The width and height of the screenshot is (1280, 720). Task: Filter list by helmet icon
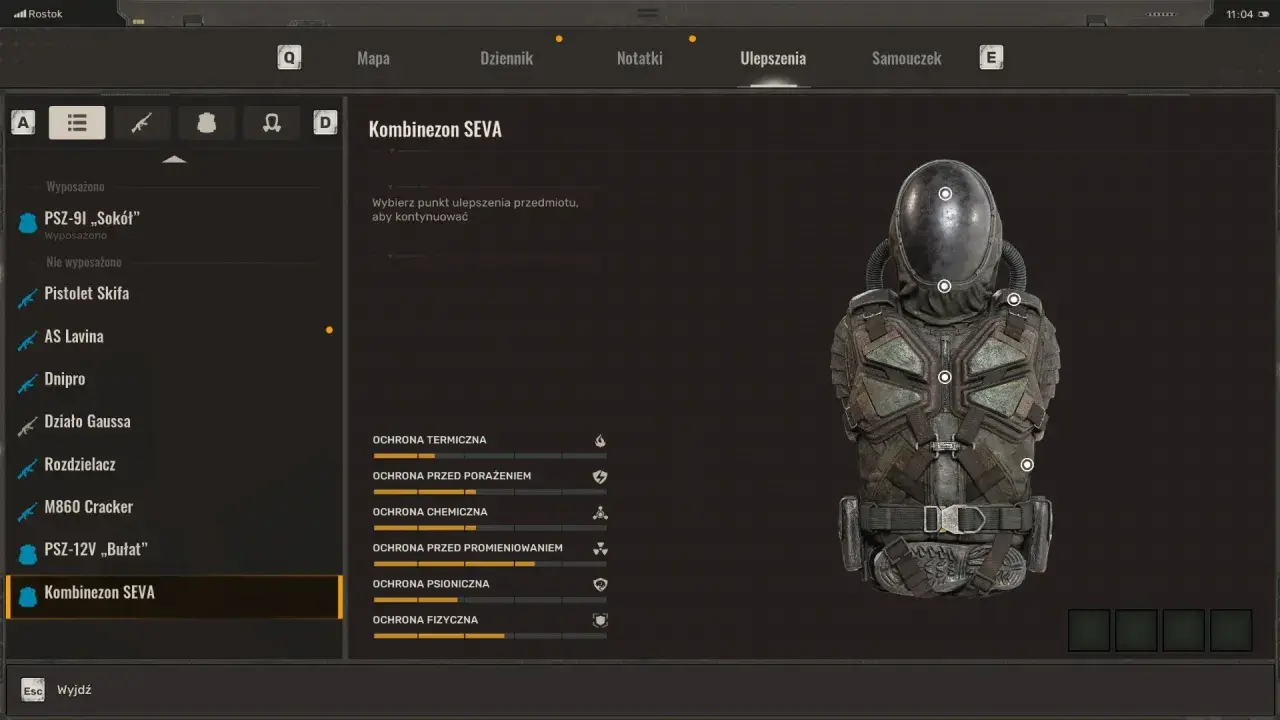click(x=271, y=123)
